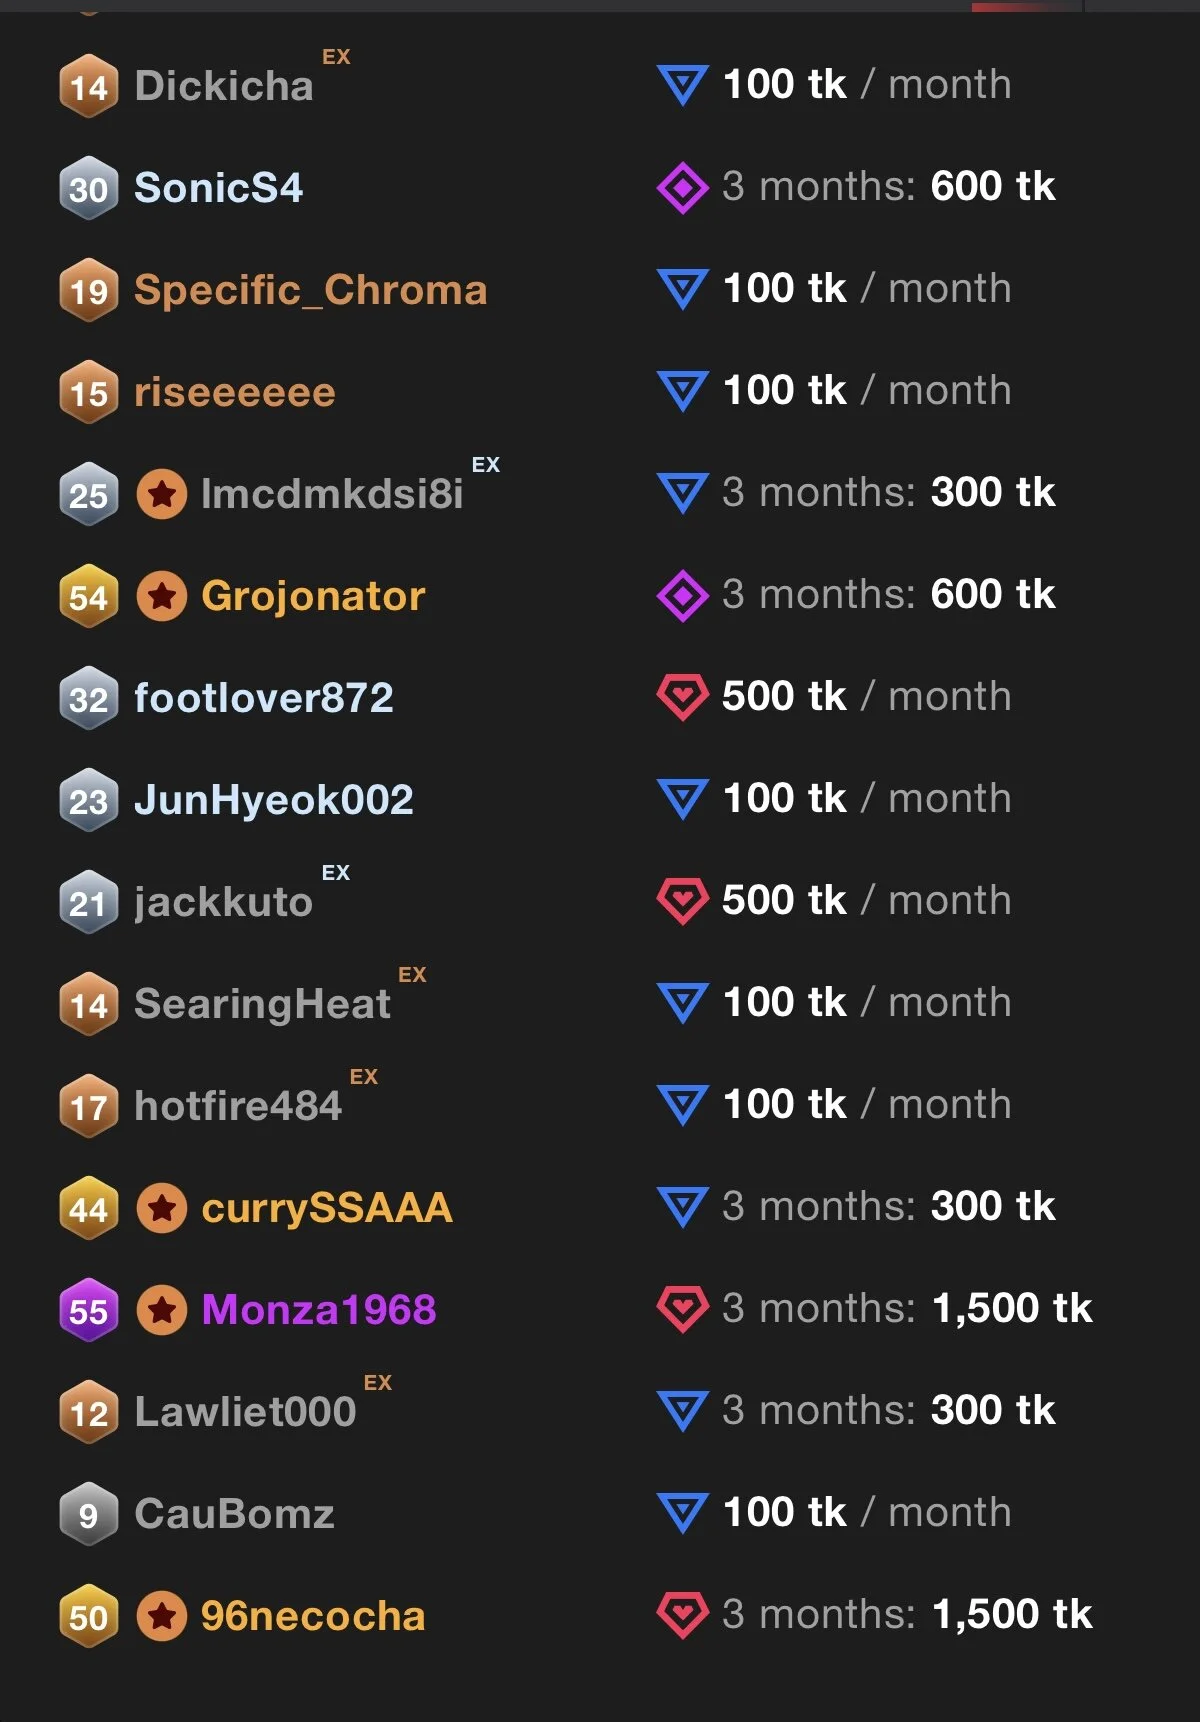Select the username Monza1968
1200x1722 pixels.
pyautogui.click(x=318, y=1311)
